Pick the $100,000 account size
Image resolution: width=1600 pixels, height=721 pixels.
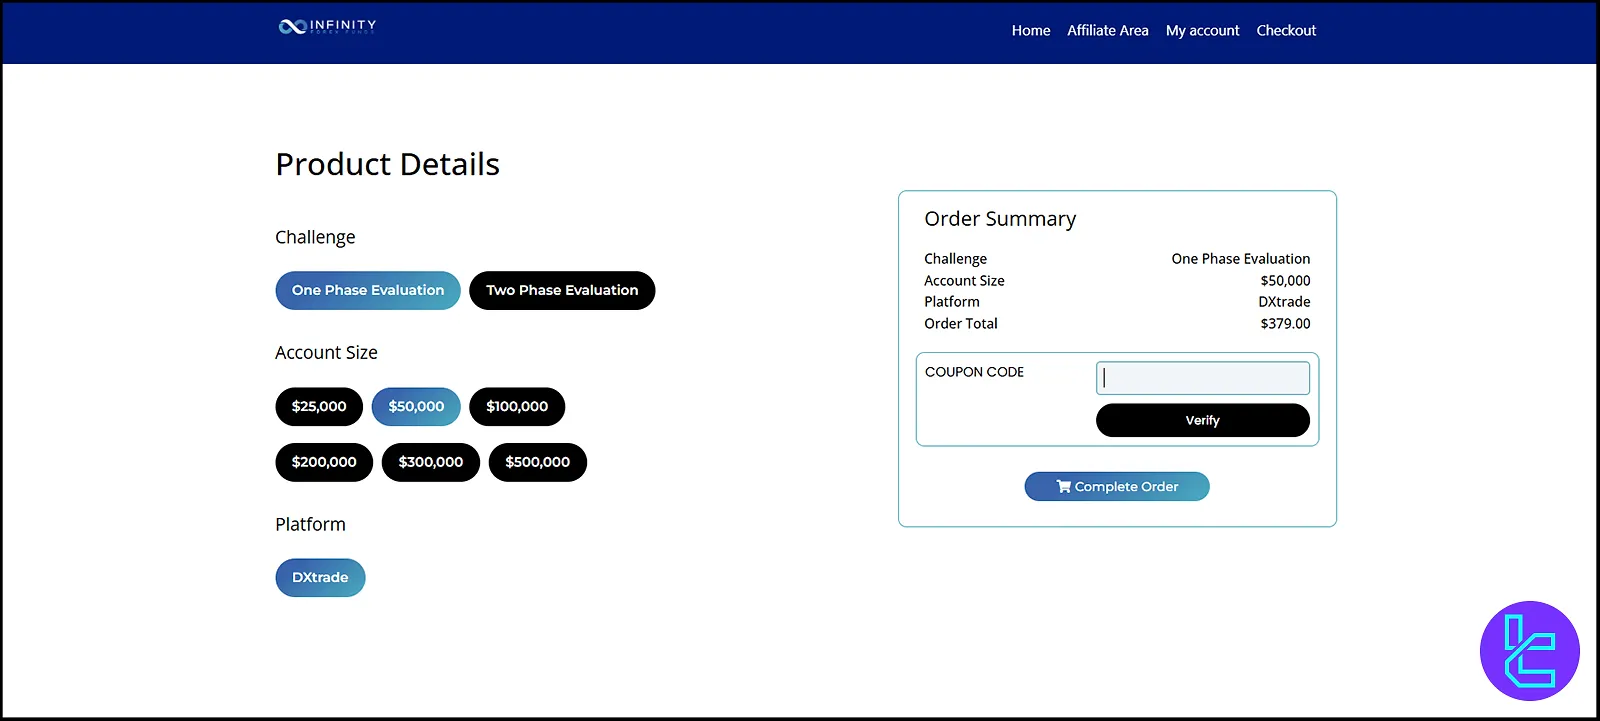(516, 407)
